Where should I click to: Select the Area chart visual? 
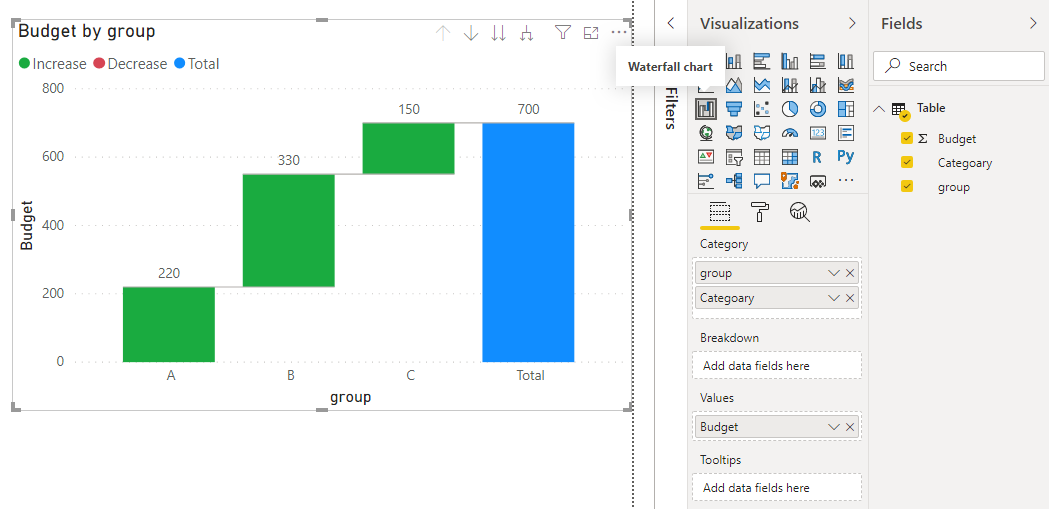[x=734, y=85]
